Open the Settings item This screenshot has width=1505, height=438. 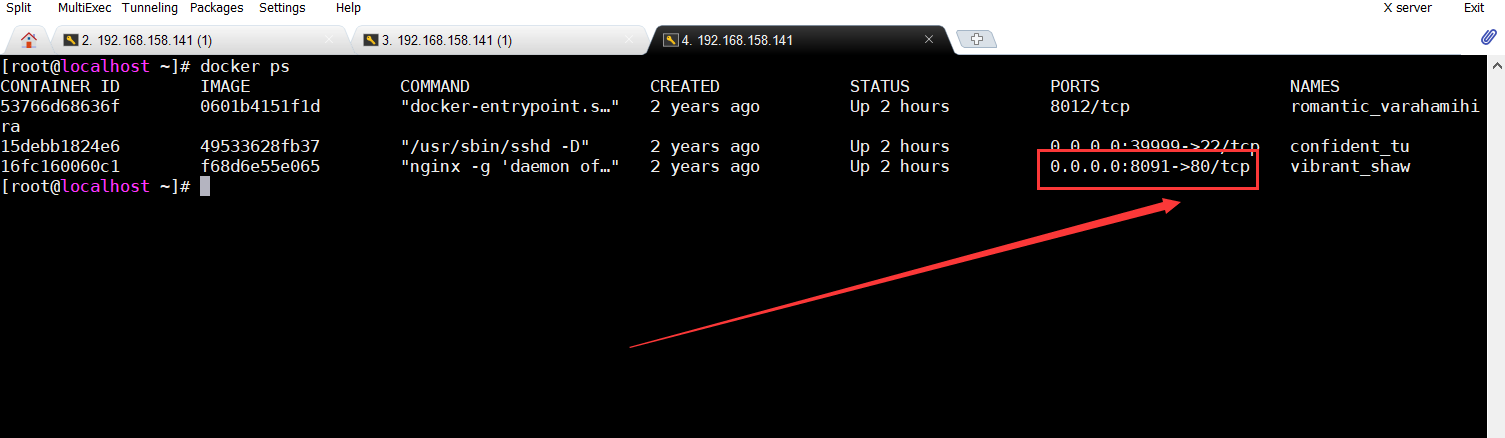click(x=282, y=8)
